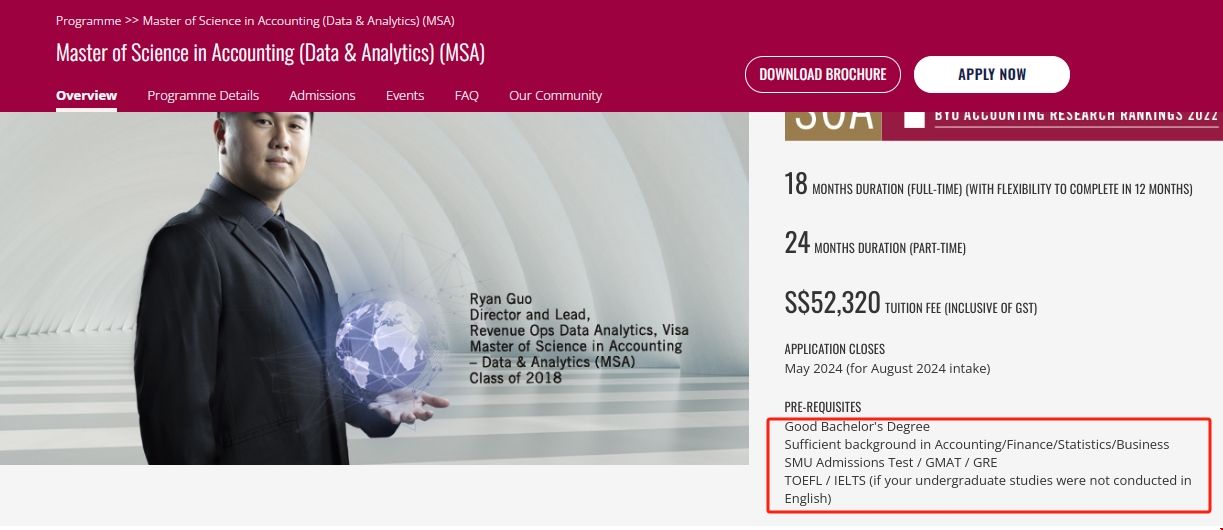Click the Ryan Guo caption text
Screen dimensions: 1223x530
(x=578, y=339)
